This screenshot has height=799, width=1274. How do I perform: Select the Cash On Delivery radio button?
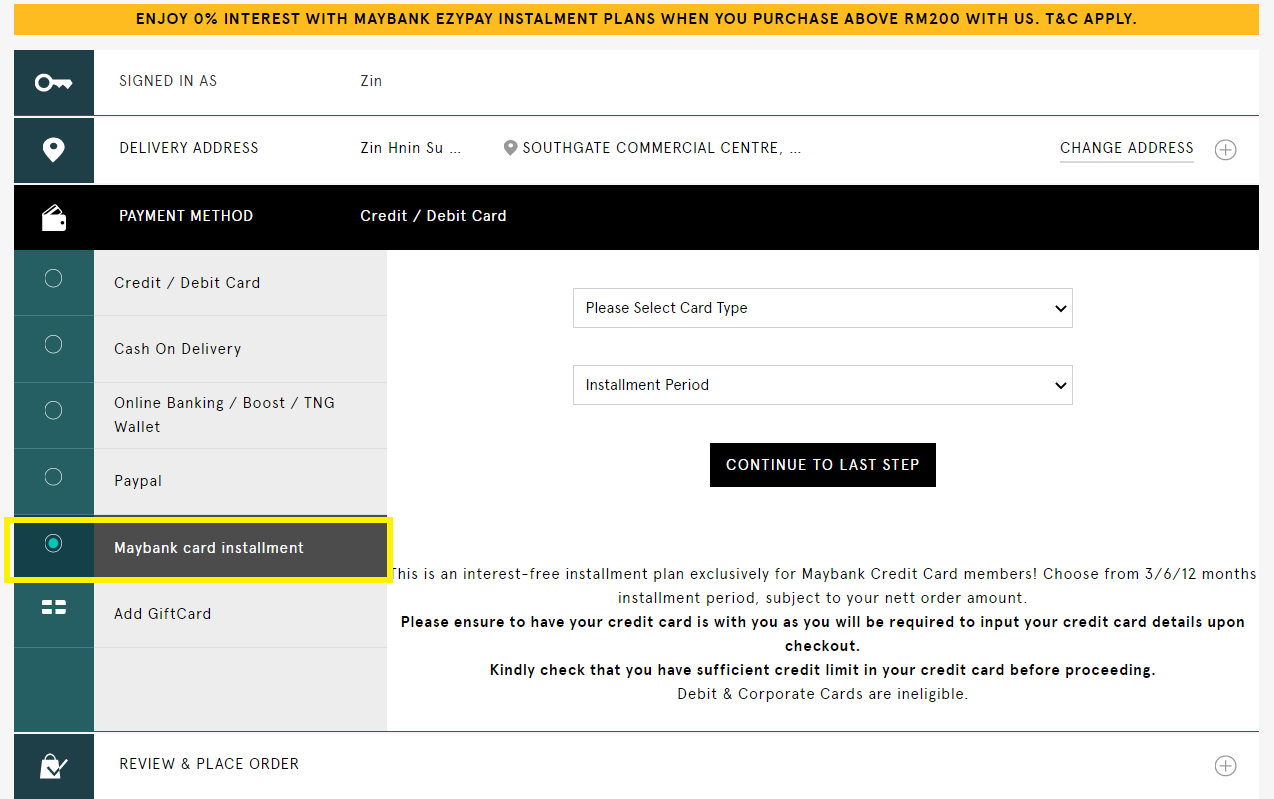pos(54,344)
